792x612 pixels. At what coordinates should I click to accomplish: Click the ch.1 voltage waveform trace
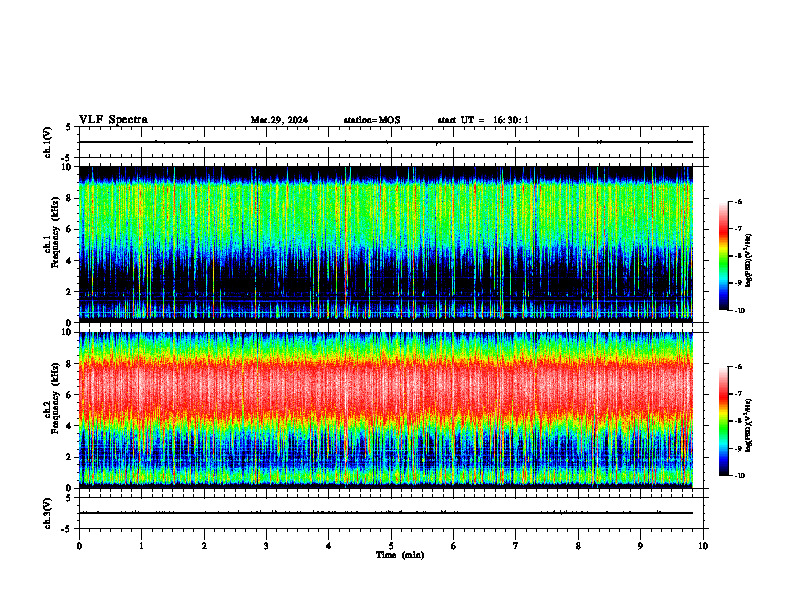[x=386, y=142]
